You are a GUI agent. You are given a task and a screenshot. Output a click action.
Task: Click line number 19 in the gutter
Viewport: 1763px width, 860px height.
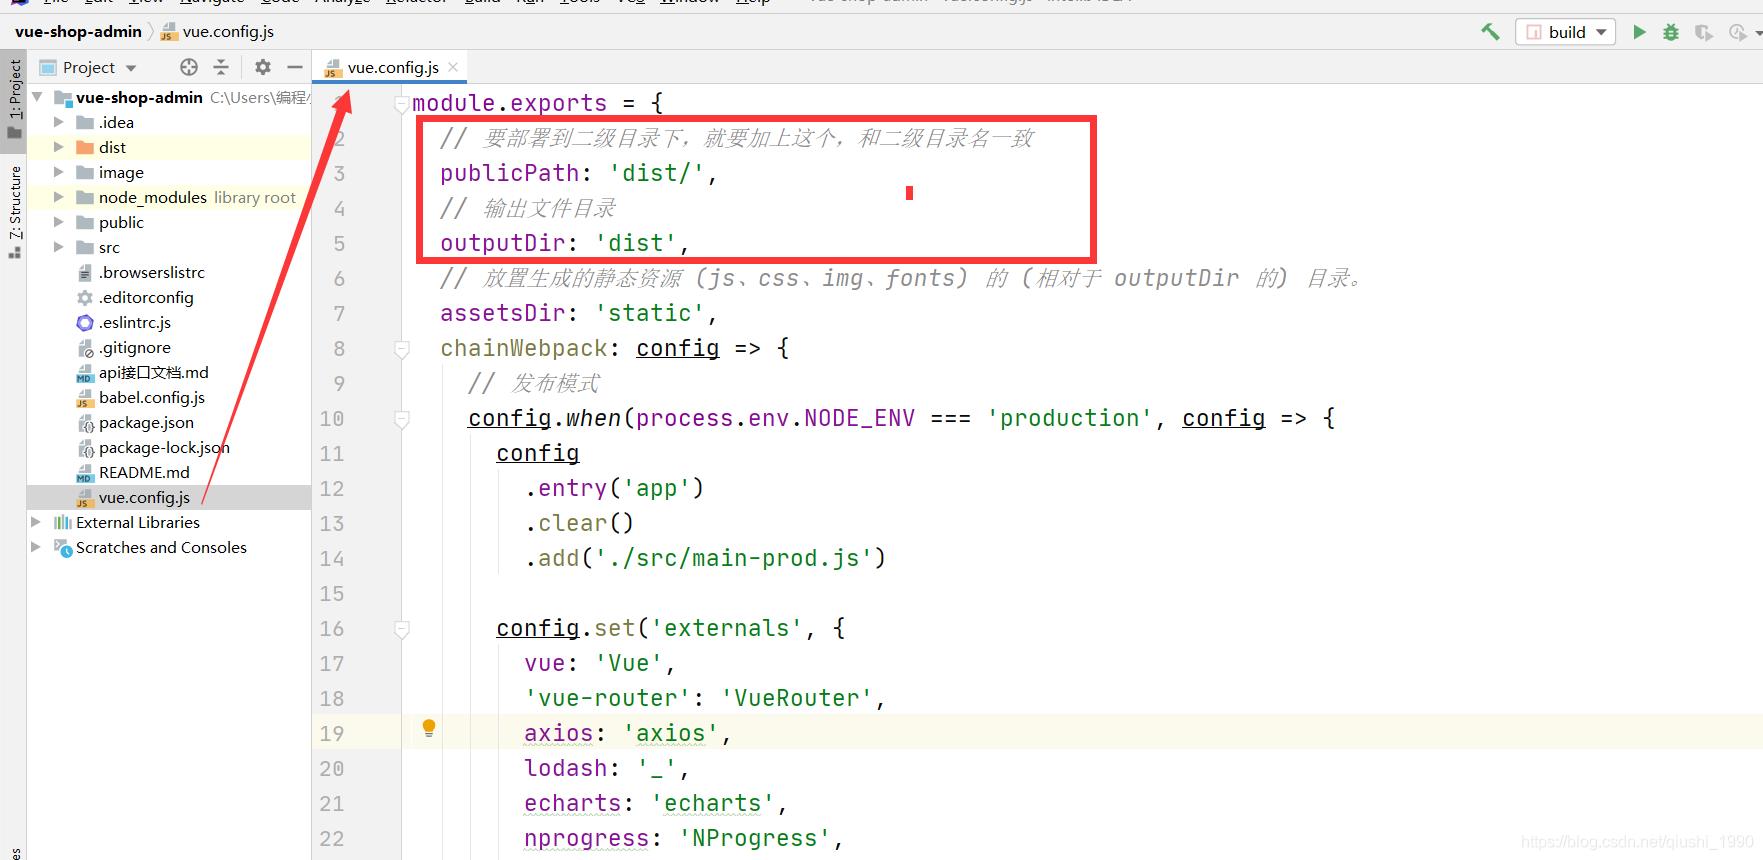332,734
